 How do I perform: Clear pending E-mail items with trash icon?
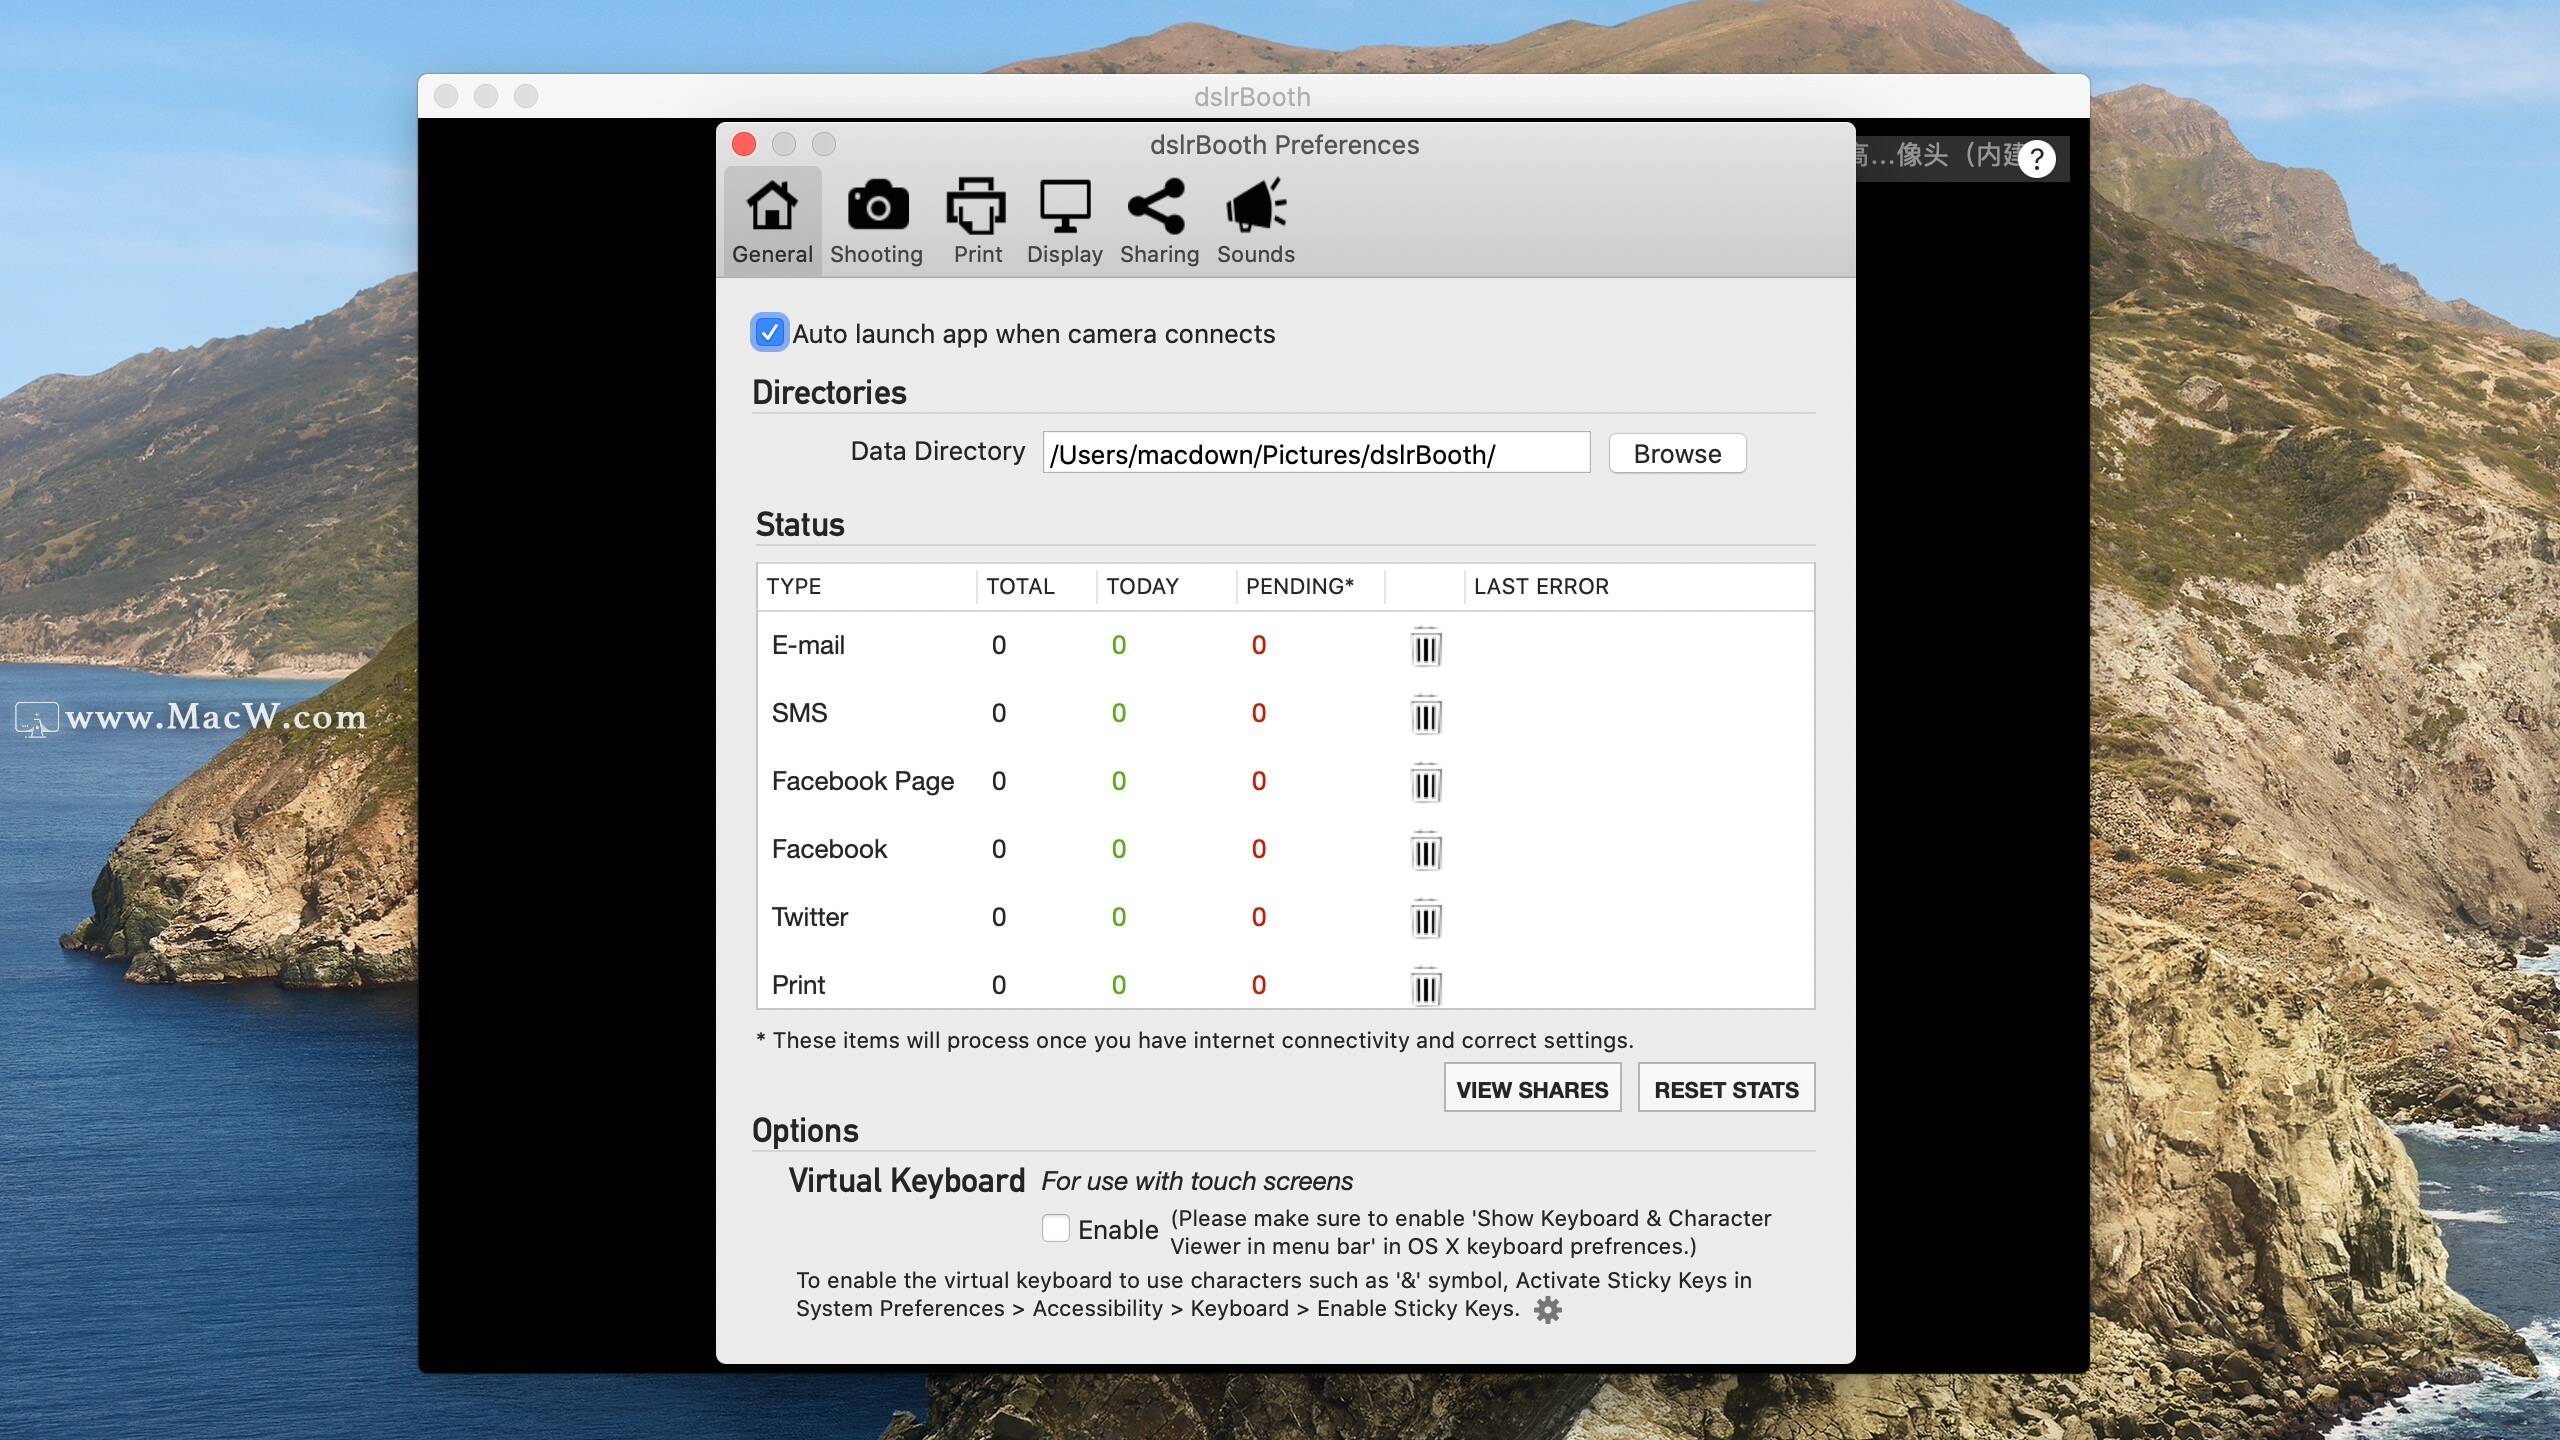click(x=1426, y=647)
